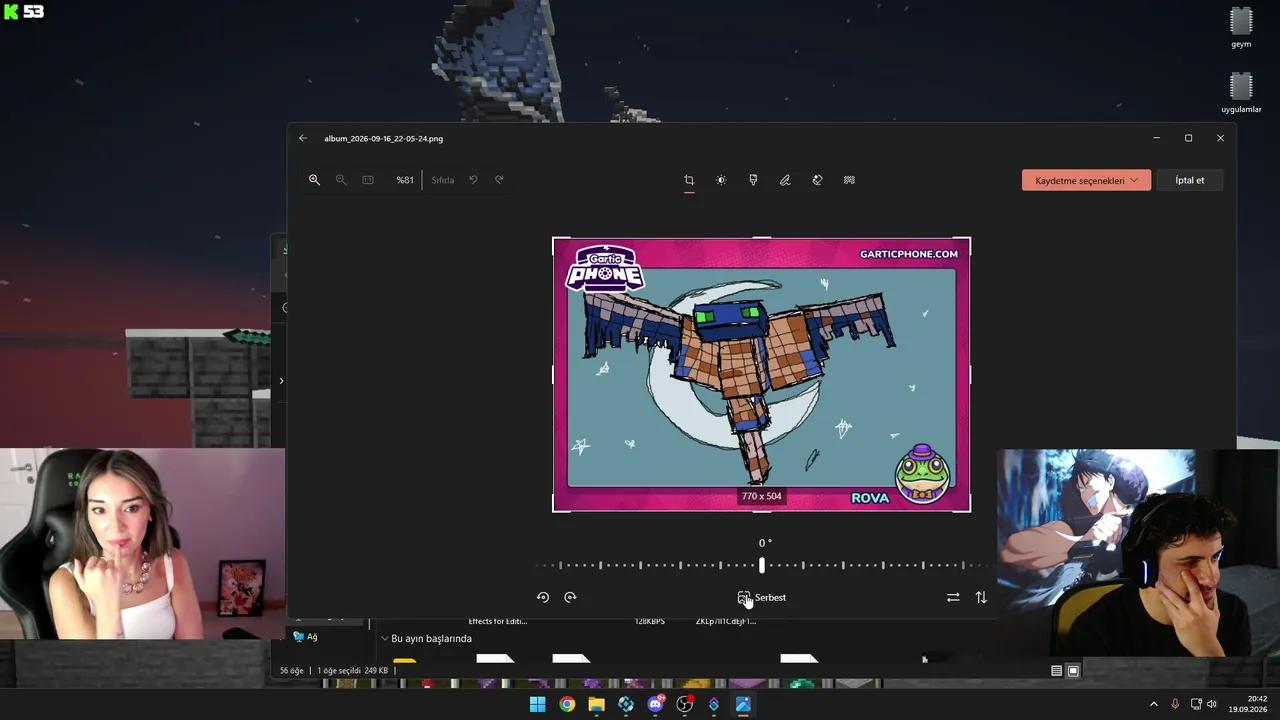Screen dimensions: 1280x720
Task: Click the microphone tray icon
Action: (1175, 704)
